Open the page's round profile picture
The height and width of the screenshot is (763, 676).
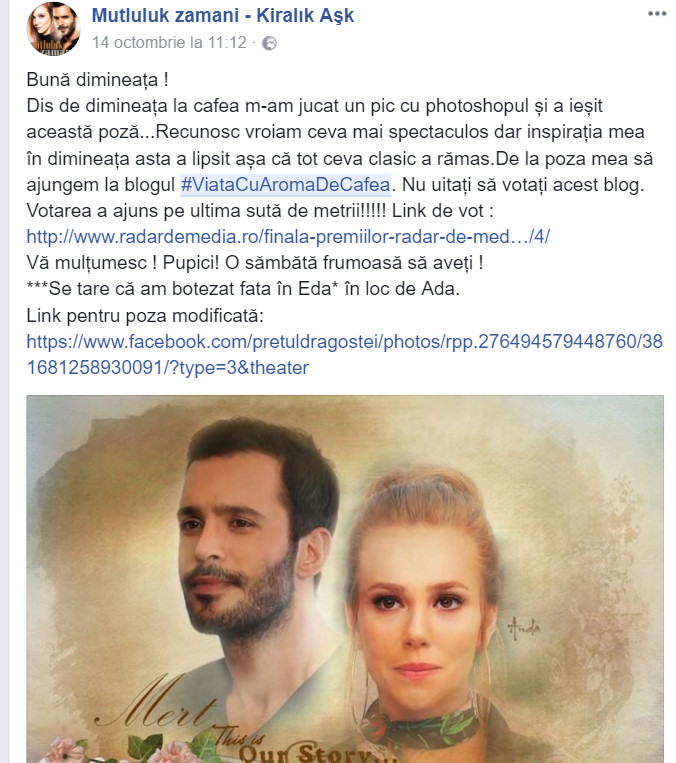[53, 29]
